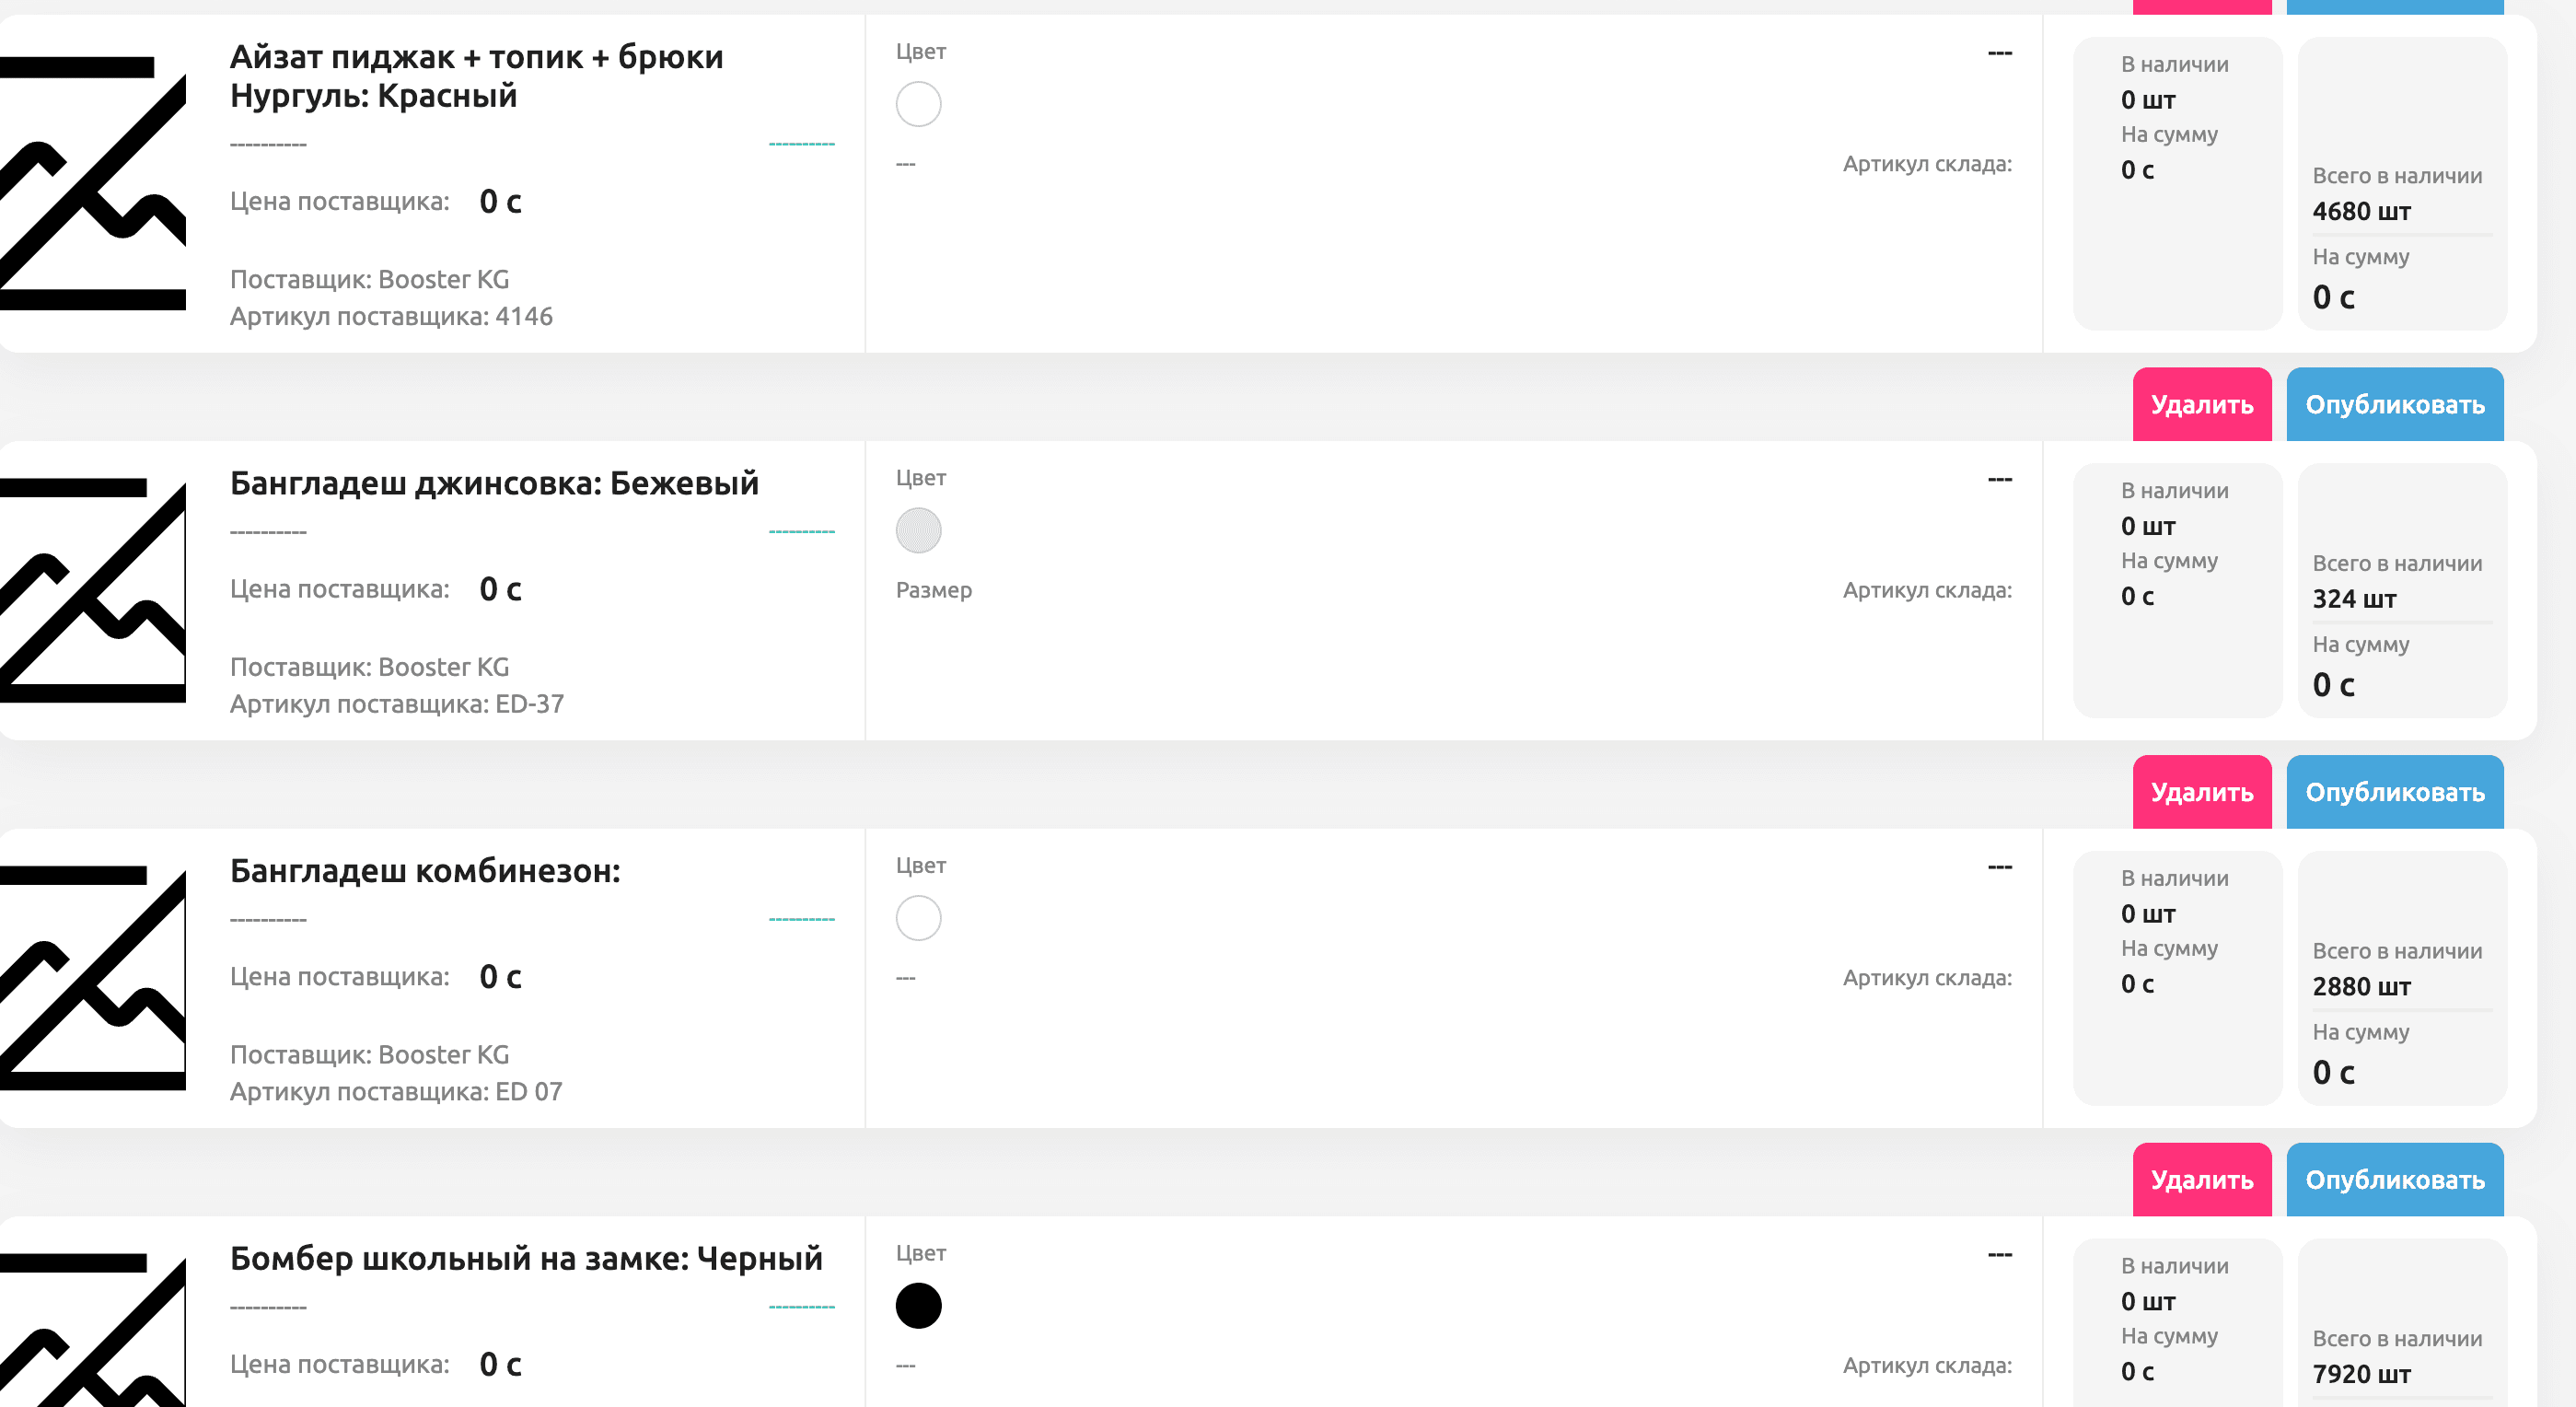Choose the black color circle for Бомбер школьный
The image size is (2576, 1407).
[x=918, y=1305]
